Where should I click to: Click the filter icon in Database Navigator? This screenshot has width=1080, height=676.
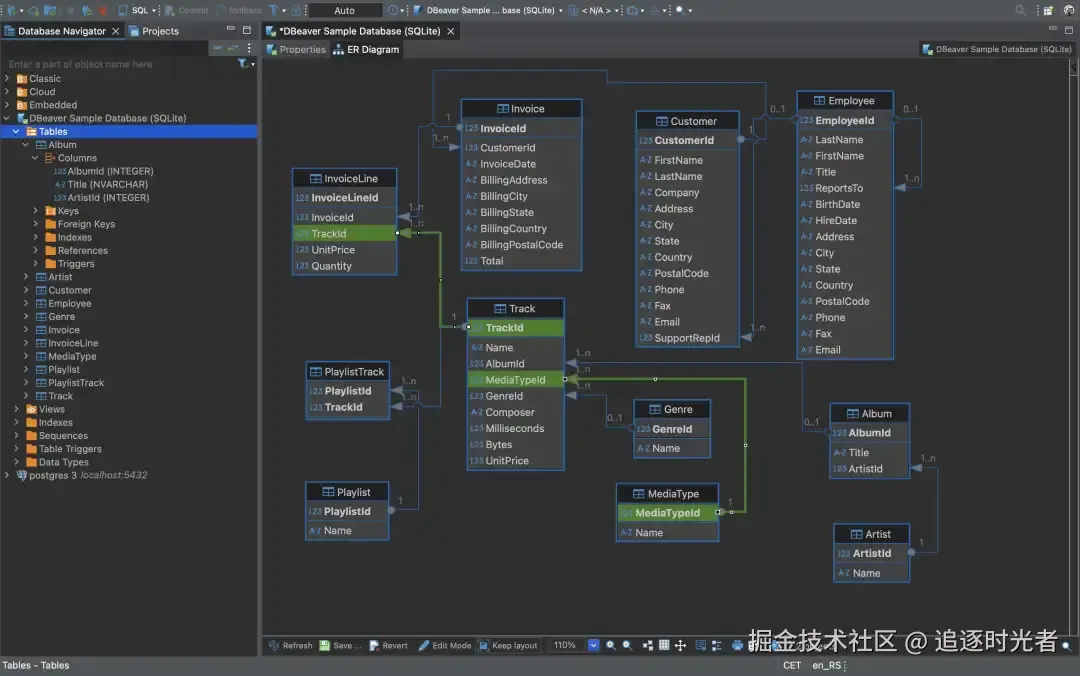click(x=243, y=64)
